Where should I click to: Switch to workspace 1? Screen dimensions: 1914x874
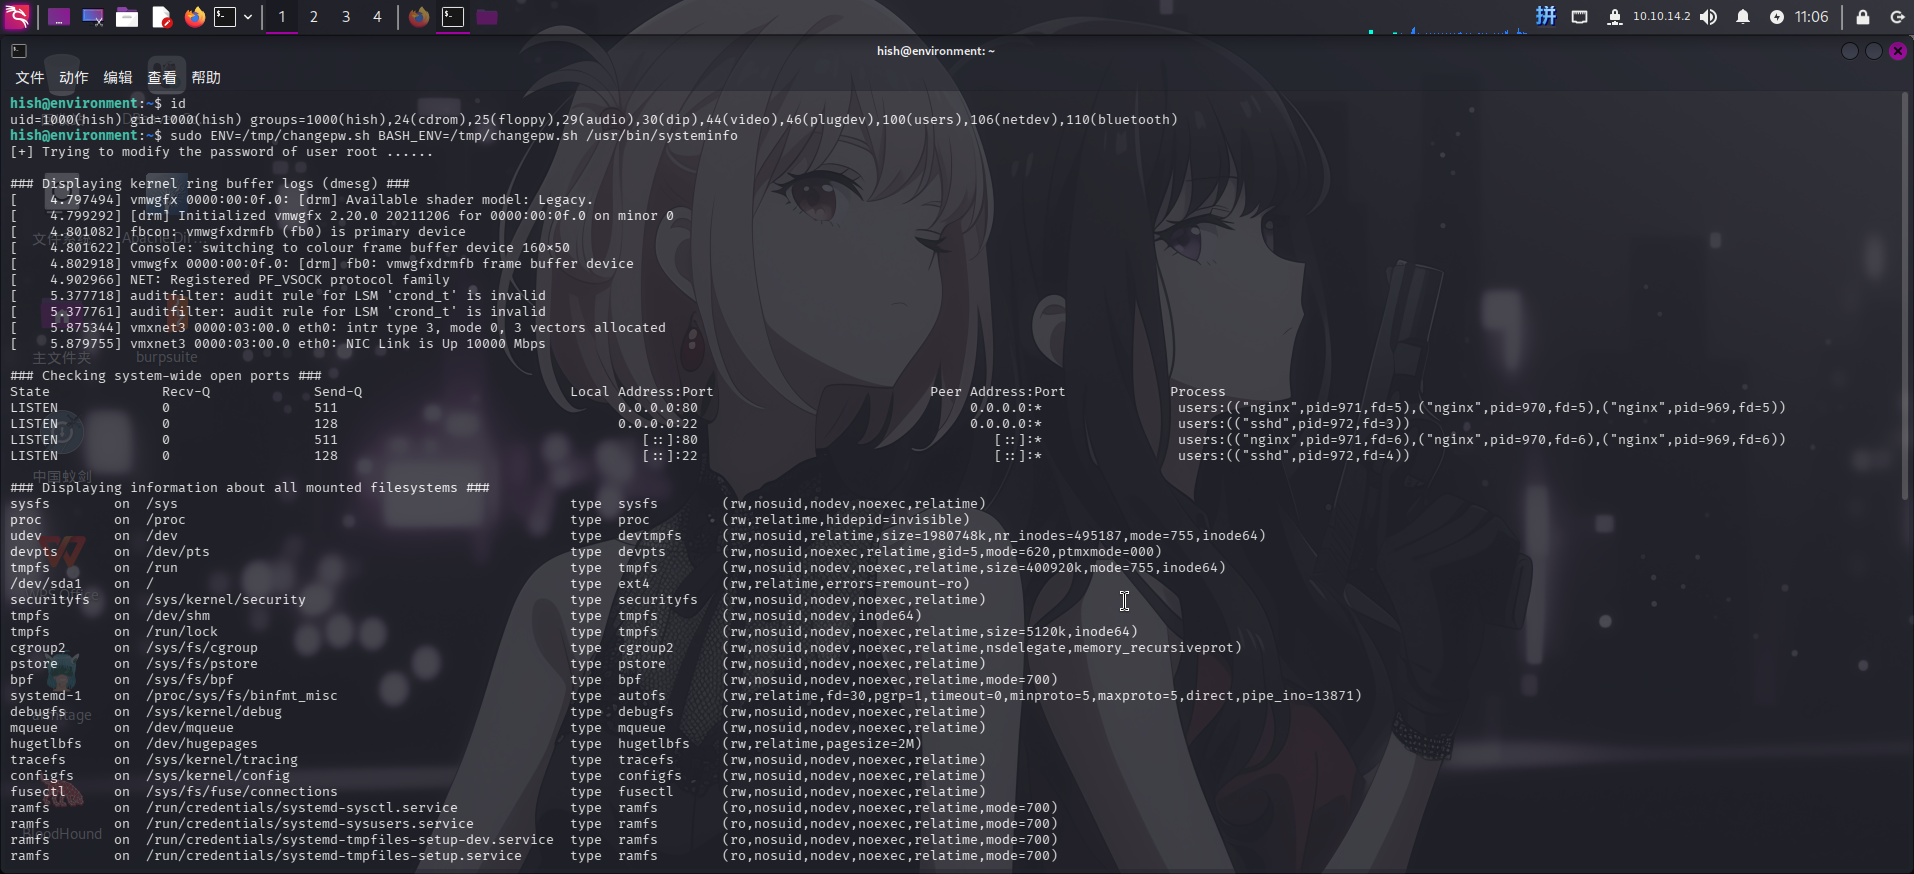282,17
